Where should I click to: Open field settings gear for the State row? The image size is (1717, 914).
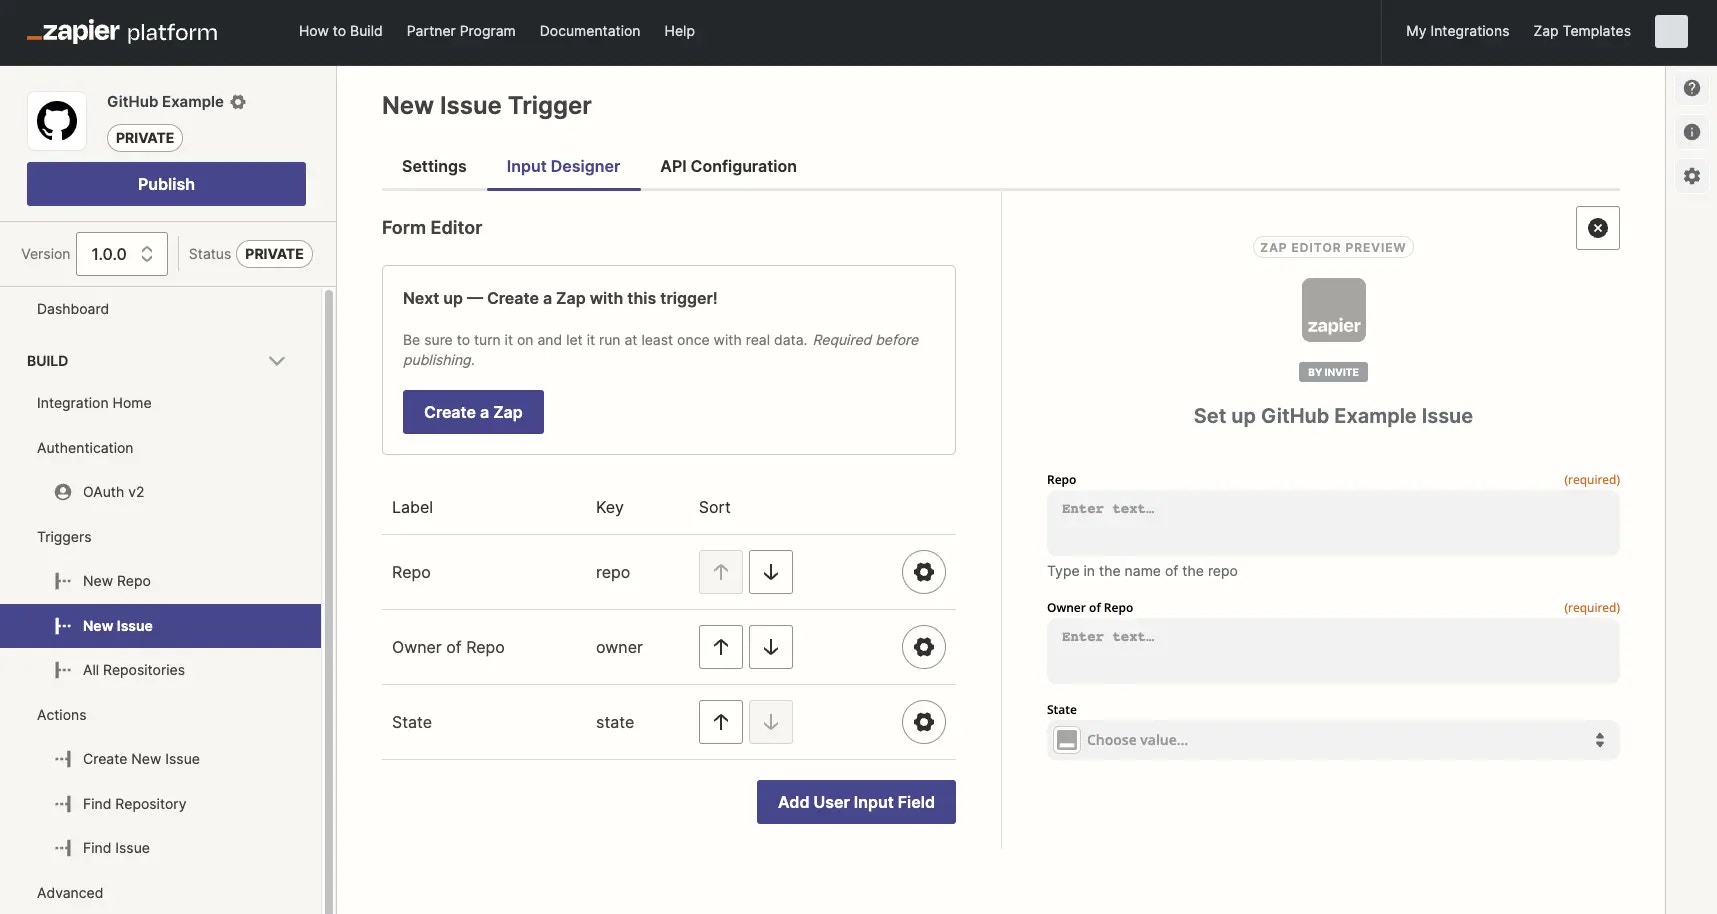coord(923,721)
